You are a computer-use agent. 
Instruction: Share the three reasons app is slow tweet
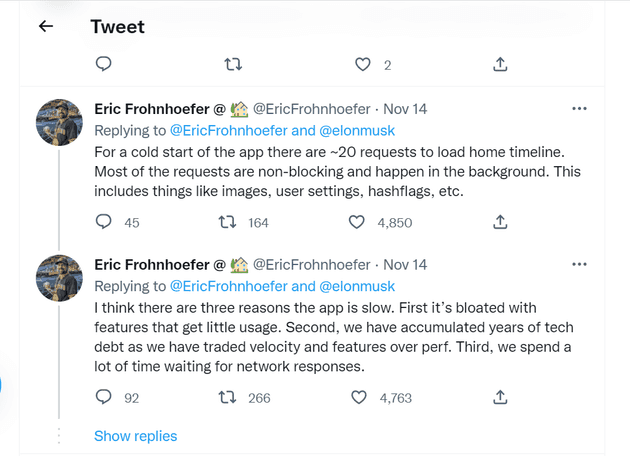pyautogui.click(x=500, y=397)
